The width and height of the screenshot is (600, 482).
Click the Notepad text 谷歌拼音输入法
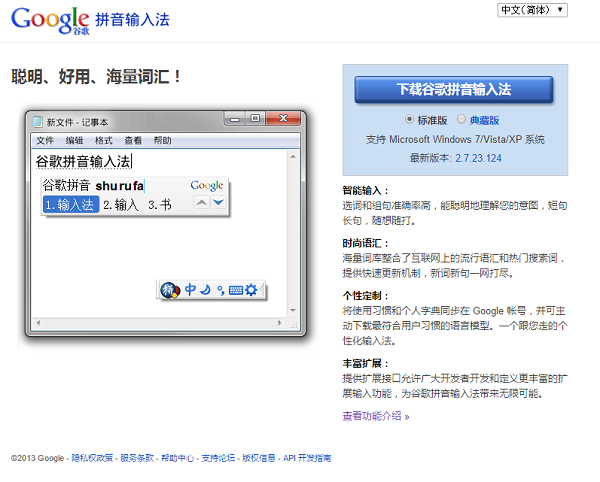pos(83,161)
